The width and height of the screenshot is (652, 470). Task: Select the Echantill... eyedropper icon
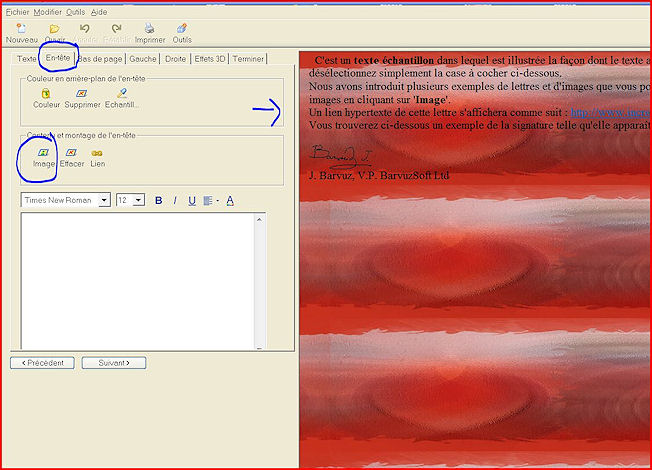pos(122,93)
